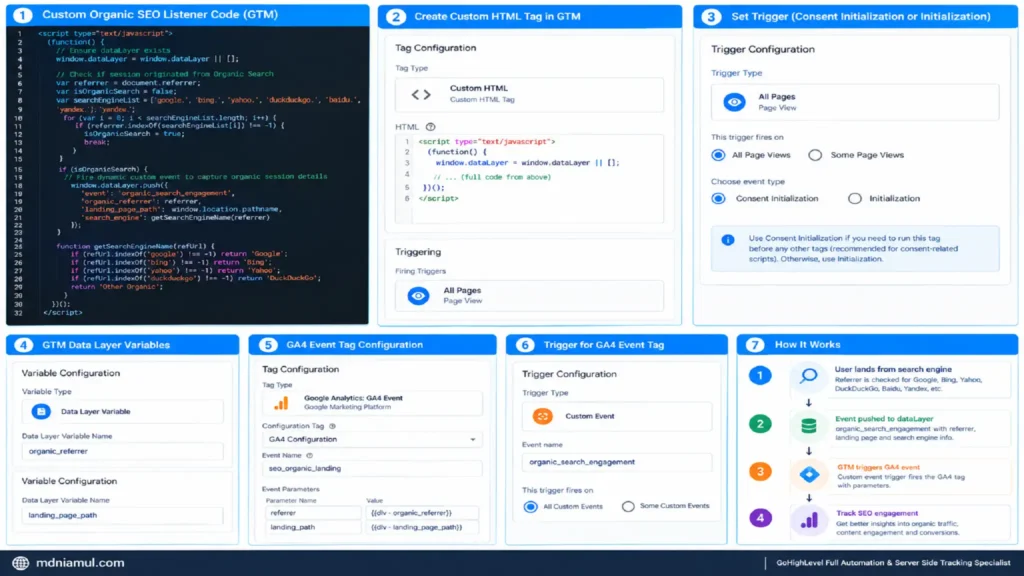1024x576 pixels.
Task: Click the Custom HTML code brackets icon
Action: (421, 94)
